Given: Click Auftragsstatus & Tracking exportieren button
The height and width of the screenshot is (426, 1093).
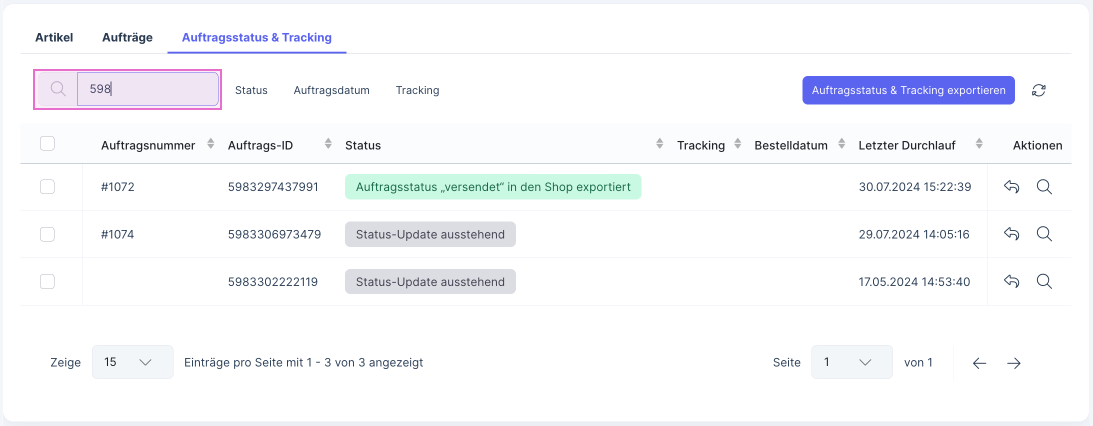Looking at the screenshot, I should [x=908, y=90].
